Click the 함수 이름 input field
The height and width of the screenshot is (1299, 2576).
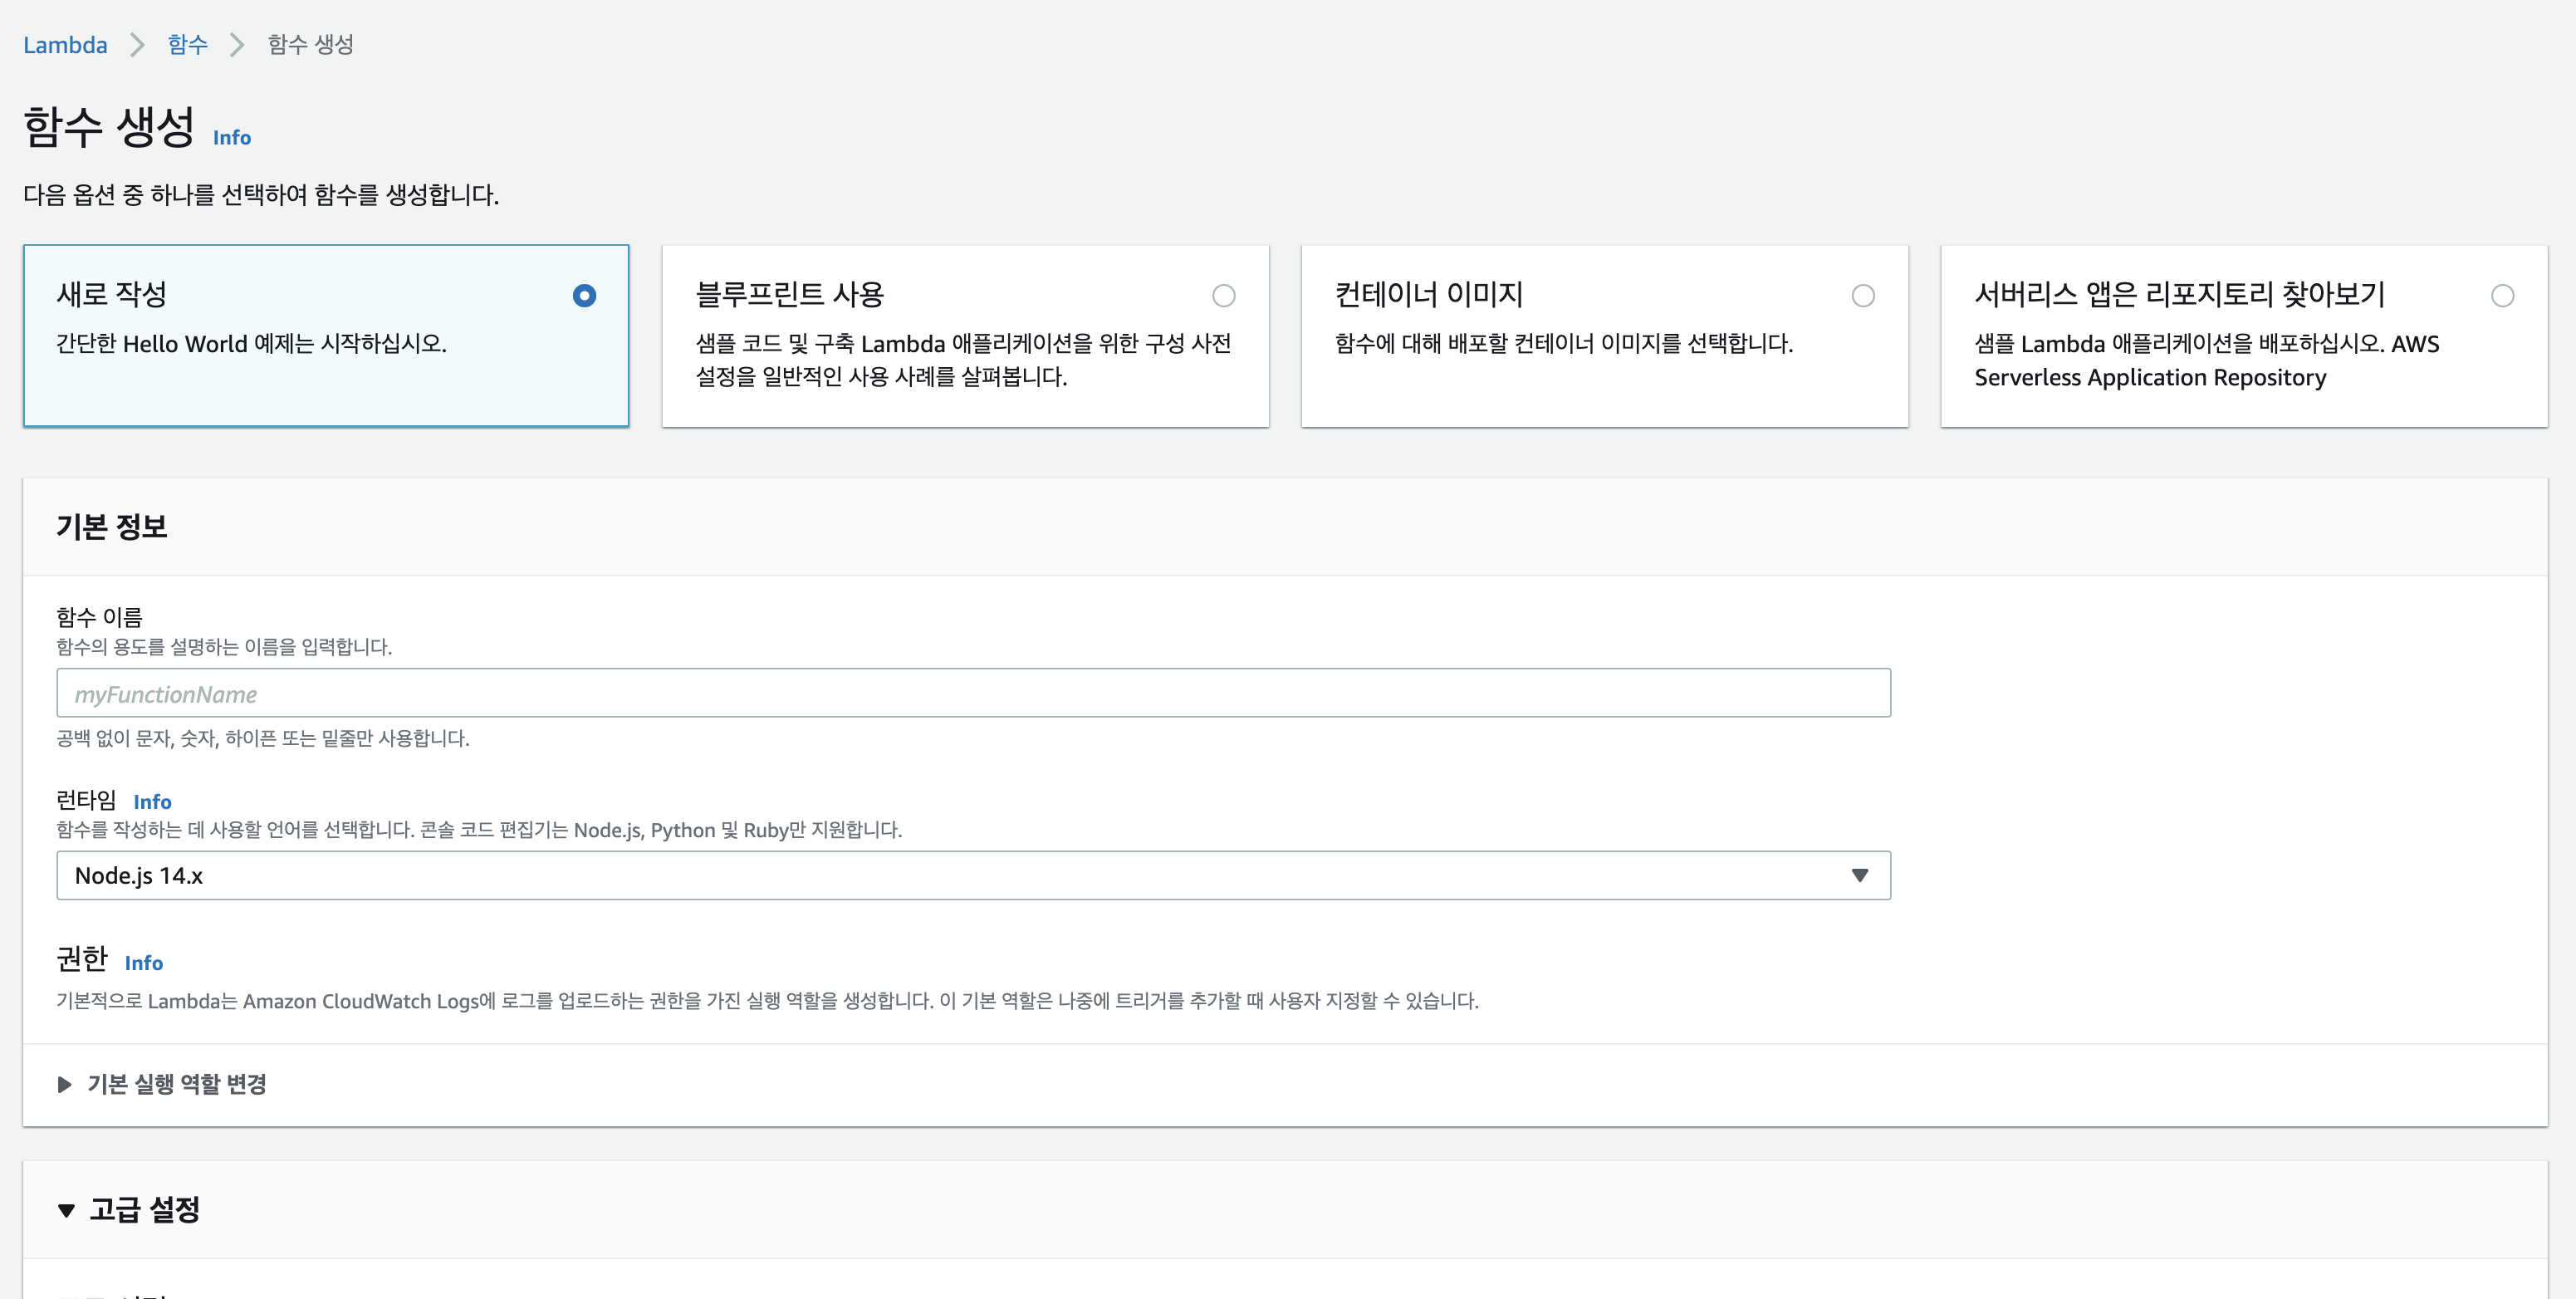(972, 693)
